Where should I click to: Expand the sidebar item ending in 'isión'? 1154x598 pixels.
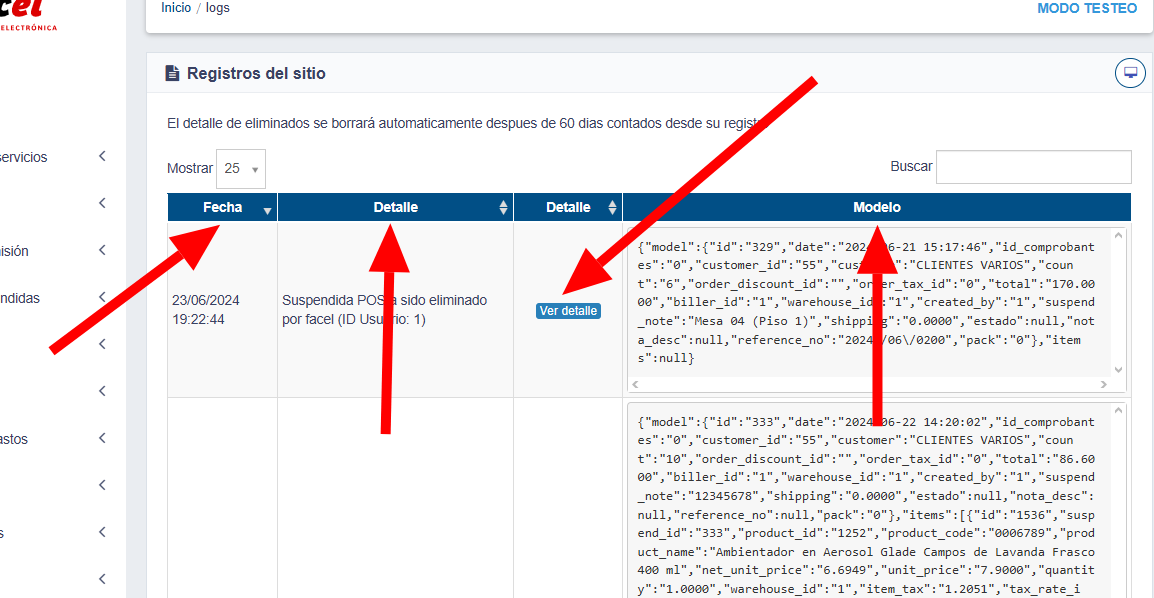(102, 251)
